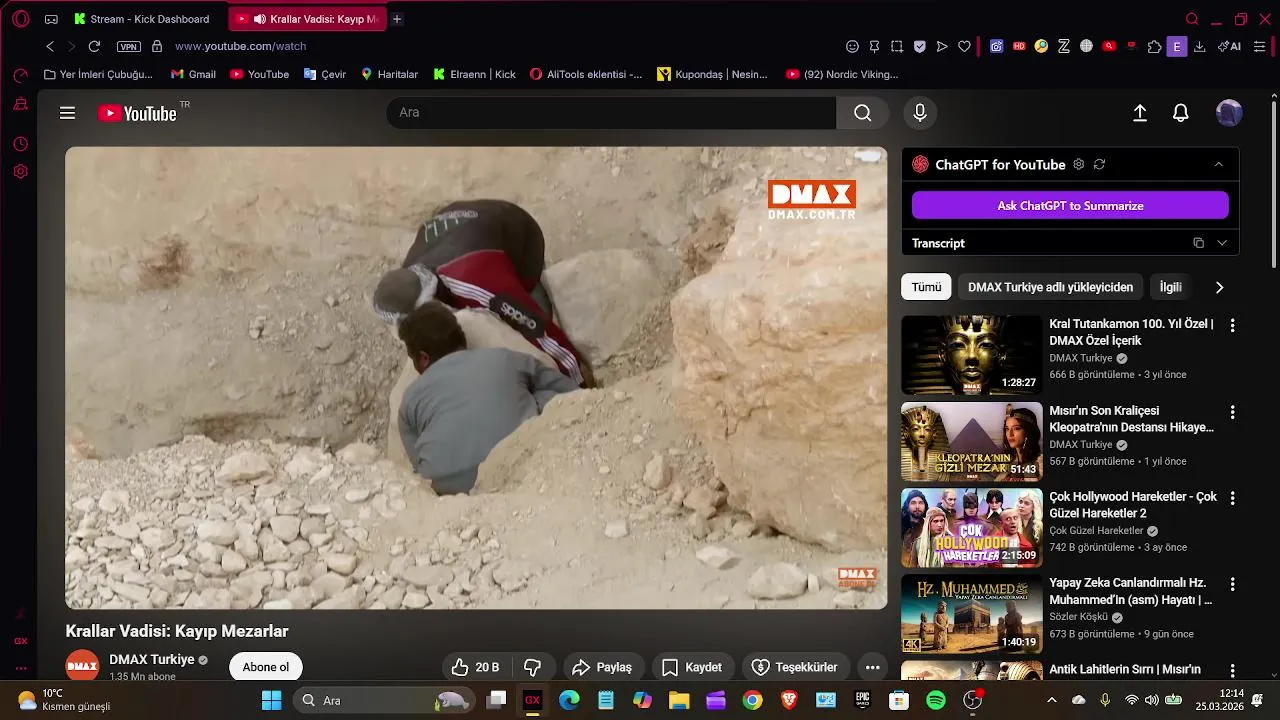The width and height of the screenshot is (1280, 720).
Task: Select the Krallar Vadisi browser tab
Action: tap(307, 19)
